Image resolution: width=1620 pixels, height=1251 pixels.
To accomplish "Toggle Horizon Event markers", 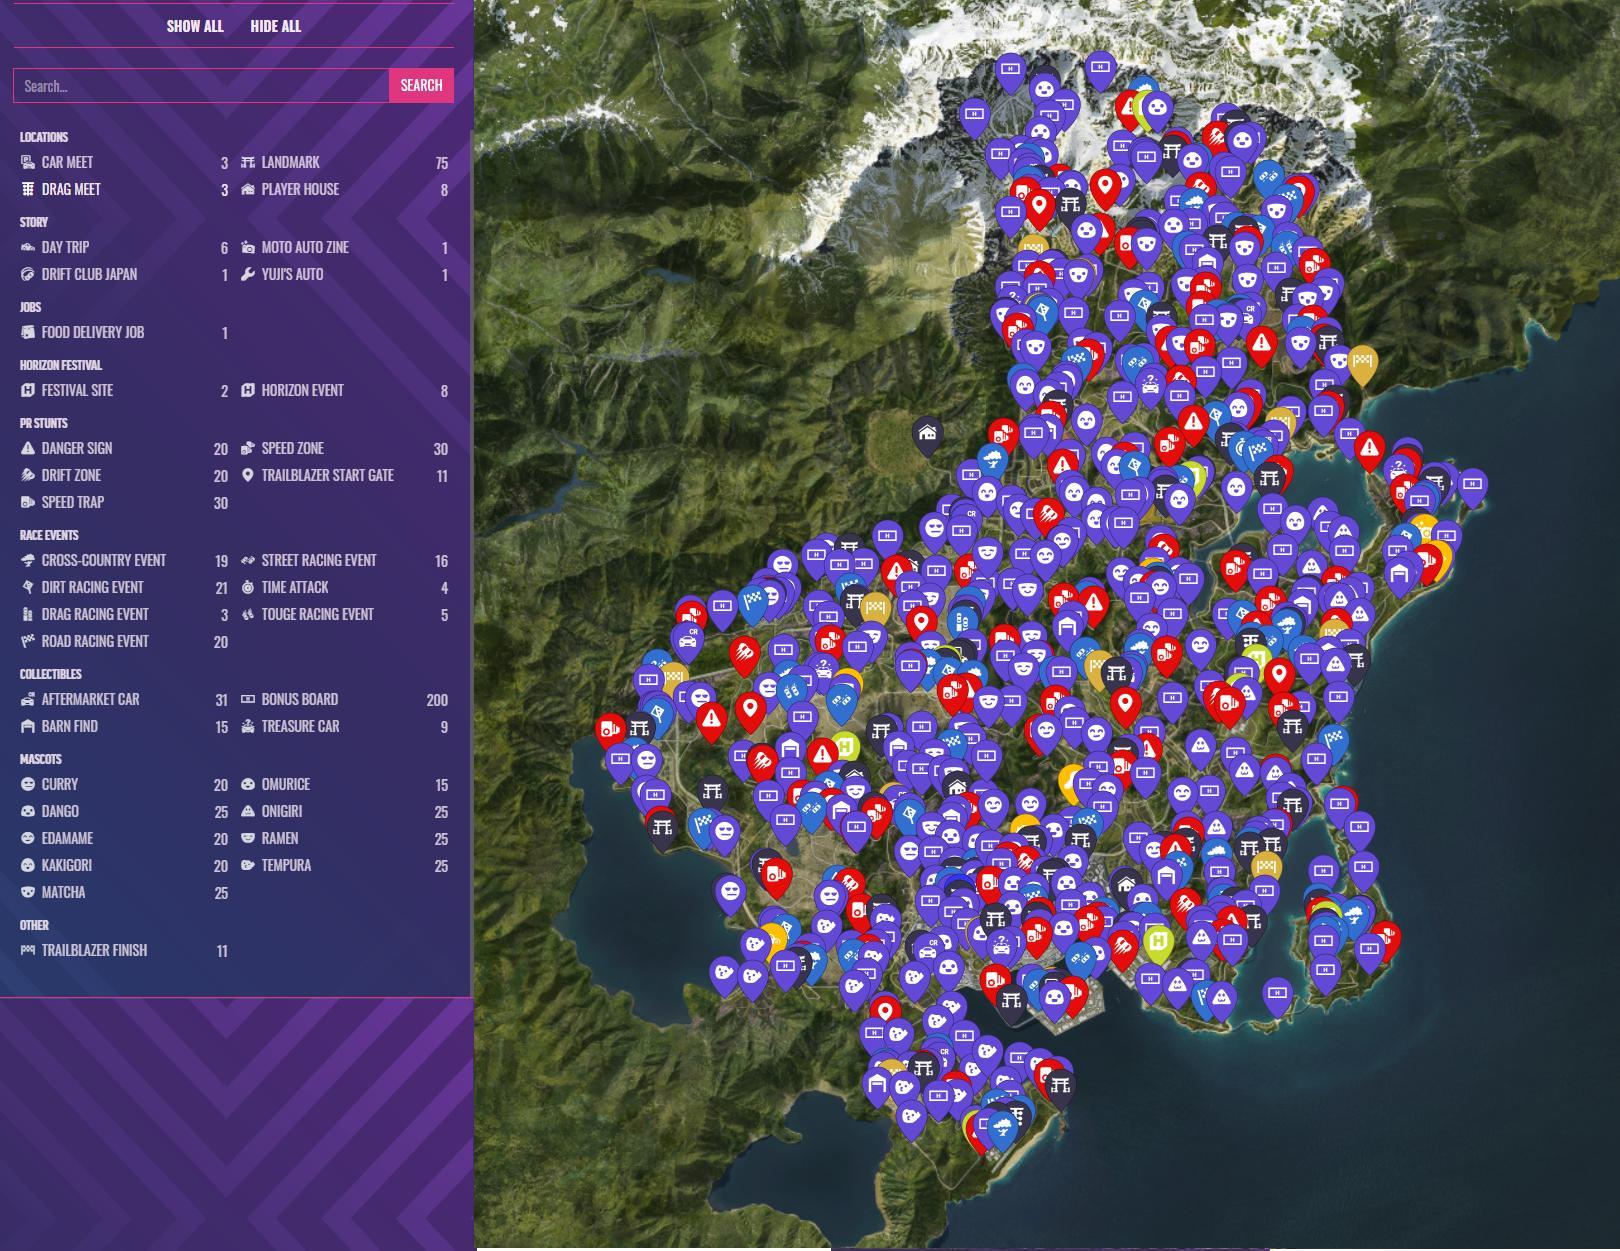I will [x=345, y=390].
